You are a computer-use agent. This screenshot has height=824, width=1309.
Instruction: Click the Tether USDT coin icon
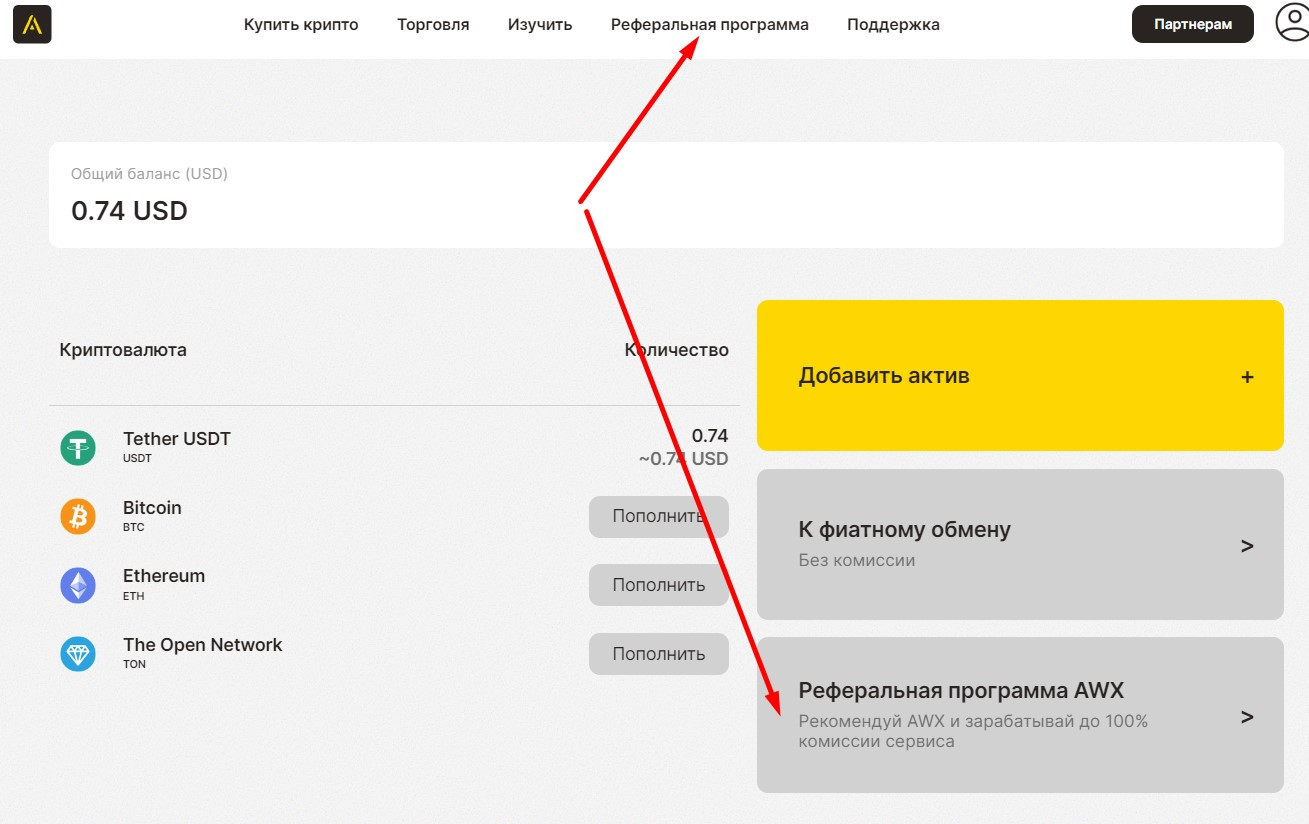[78, 447]
